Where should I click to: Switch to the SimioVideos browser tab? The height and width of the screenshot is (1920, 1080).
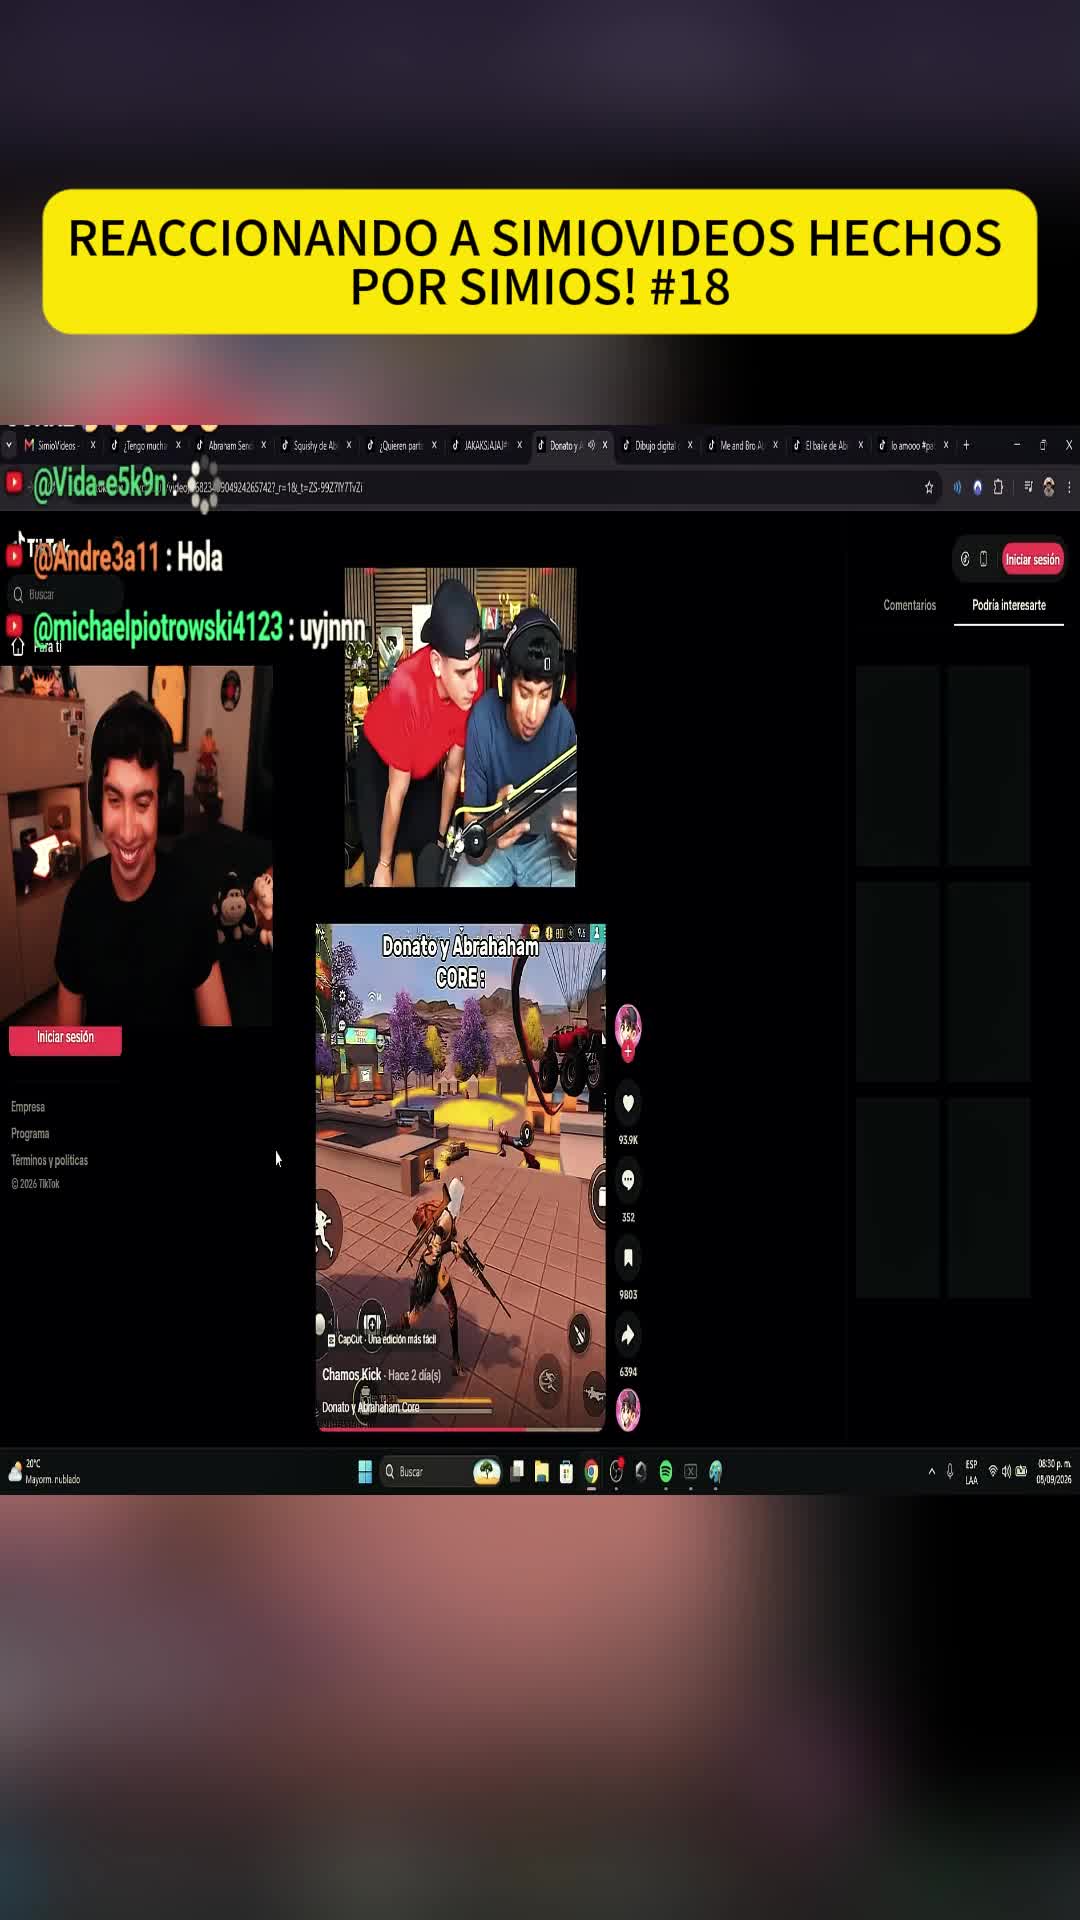(x=58, y=445)
